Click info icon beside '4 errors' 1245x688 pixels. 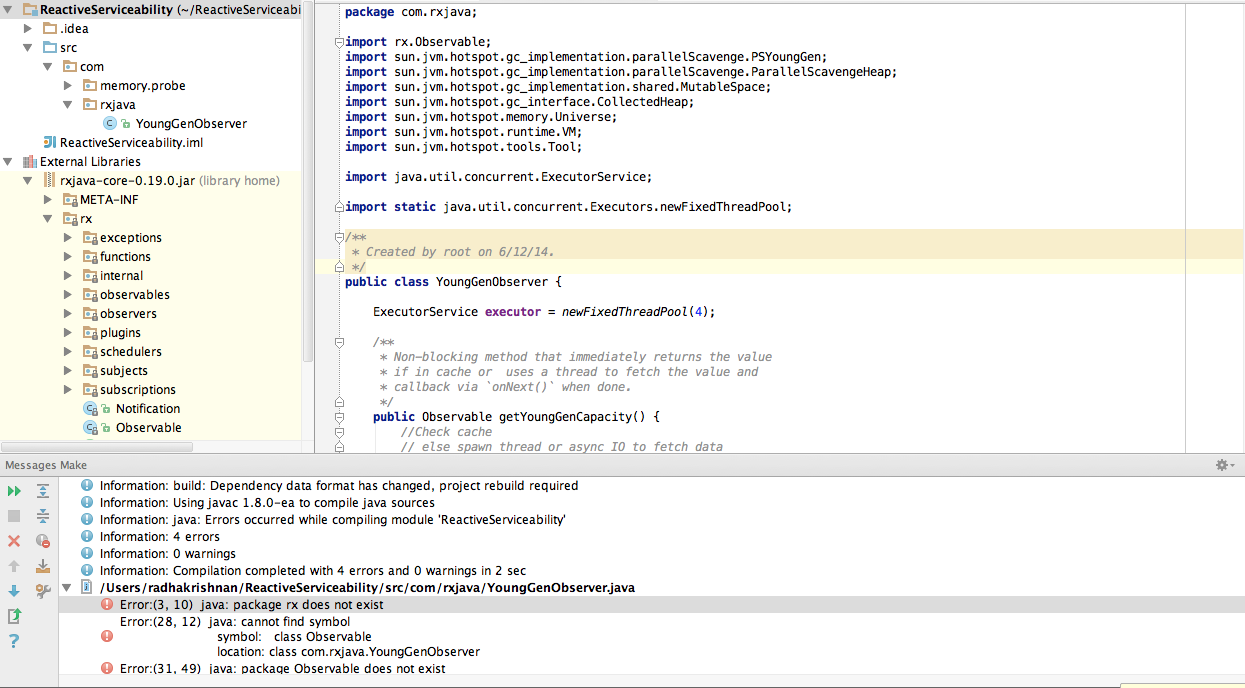point(87,537)
